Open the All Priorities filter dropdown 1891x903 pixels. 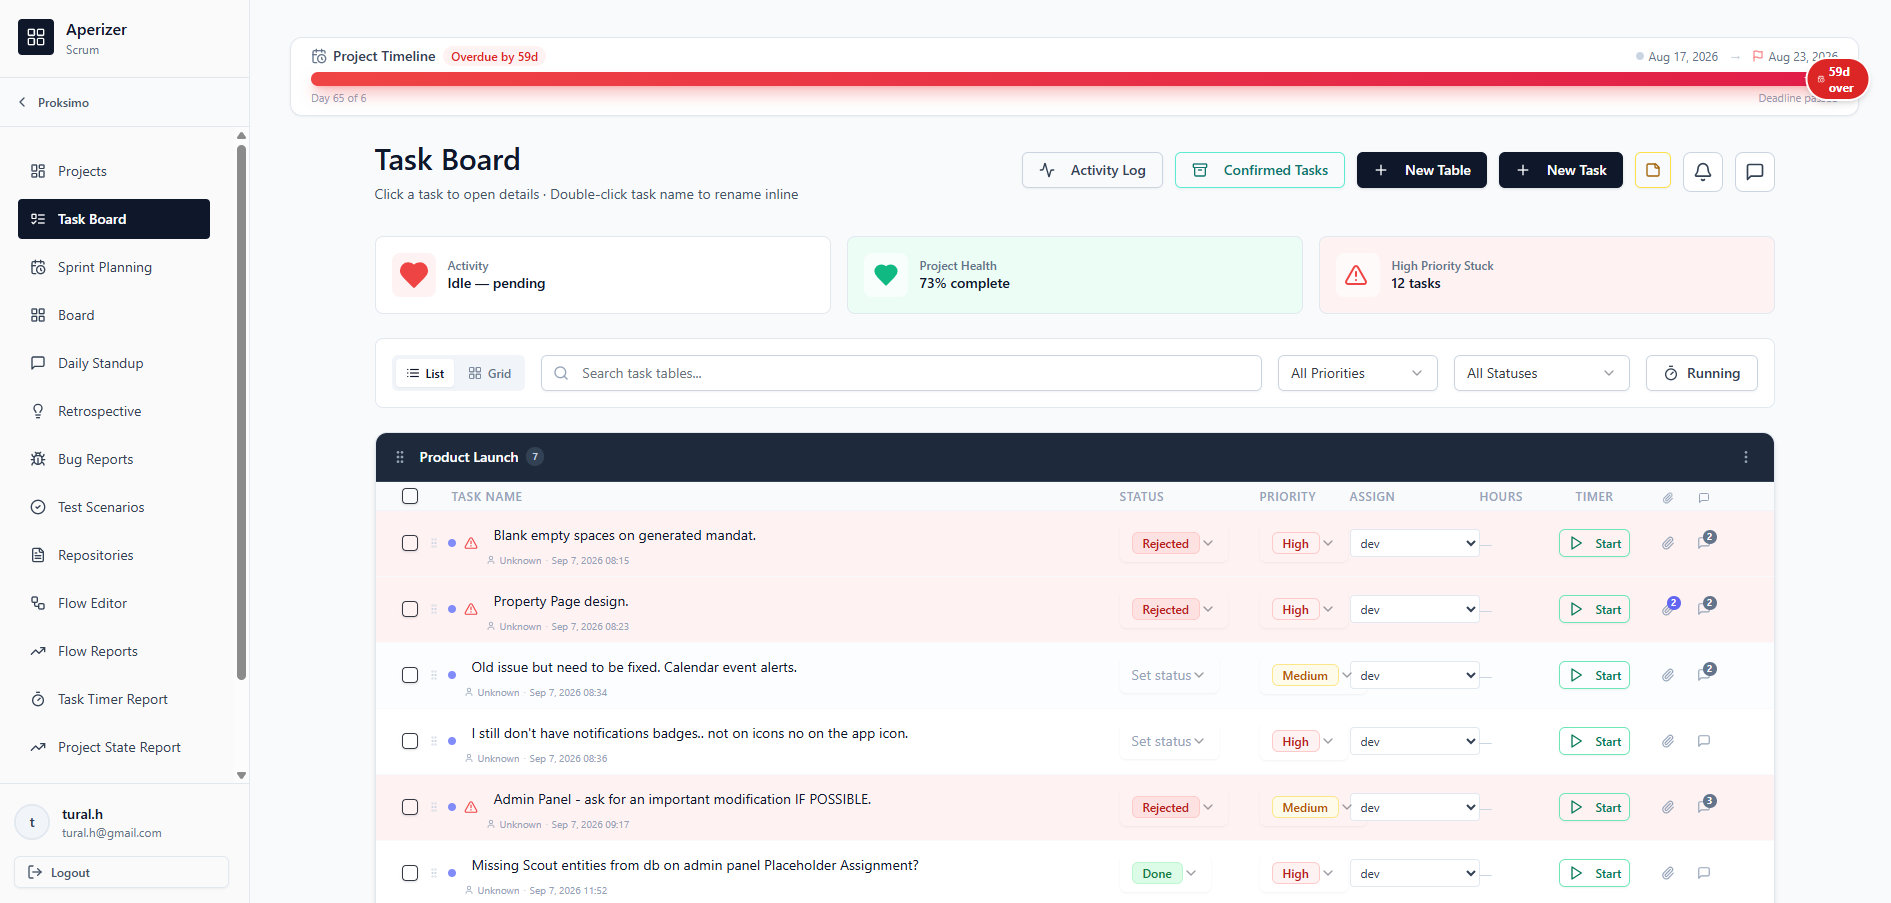coord(1357,373)
